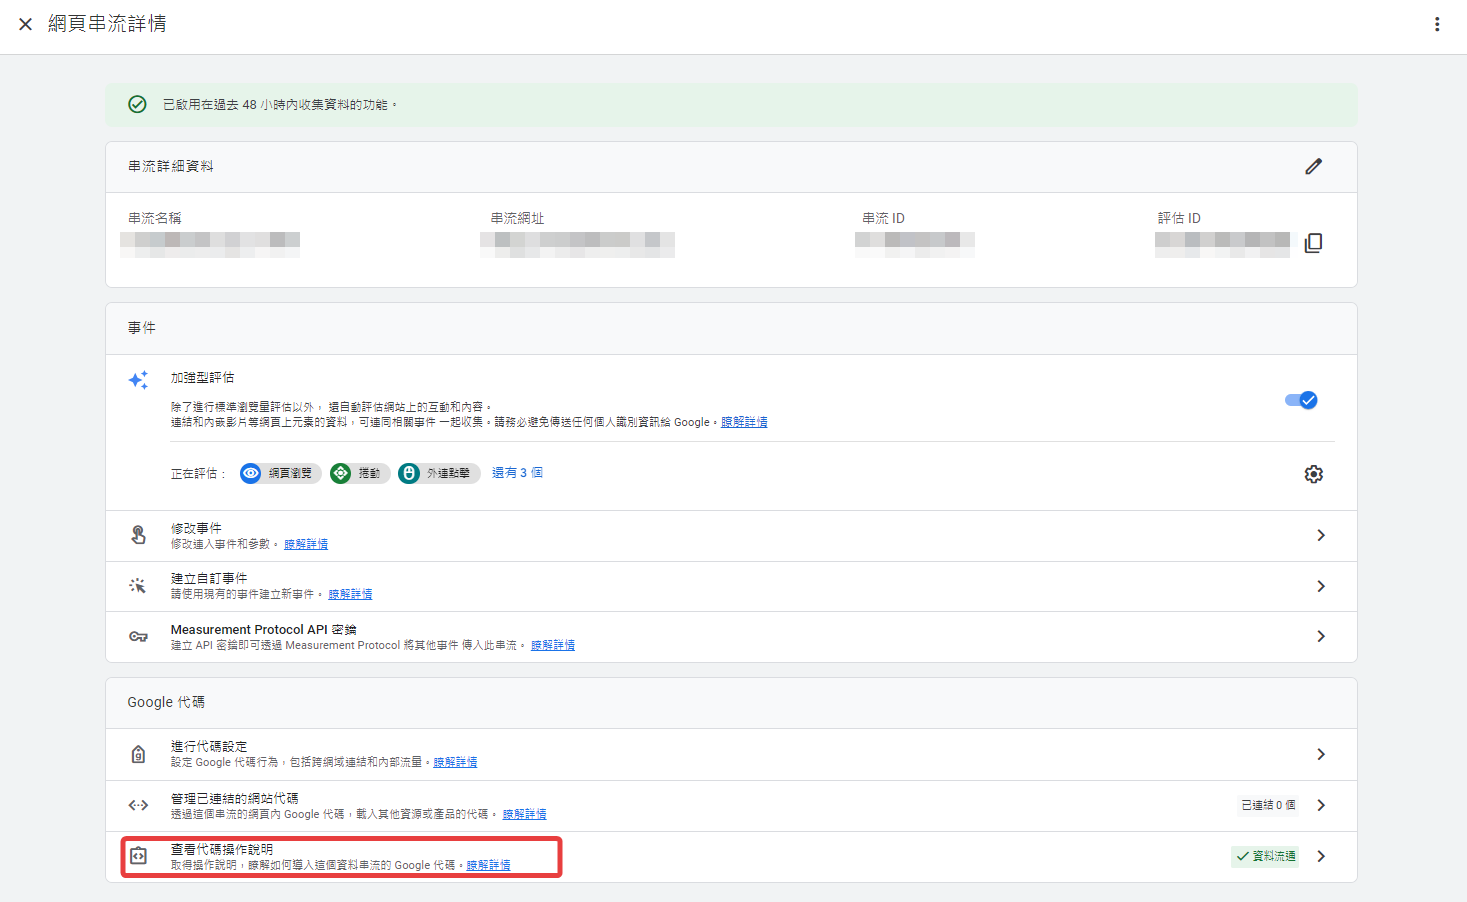Open the three-dot more options menu

1437,24
